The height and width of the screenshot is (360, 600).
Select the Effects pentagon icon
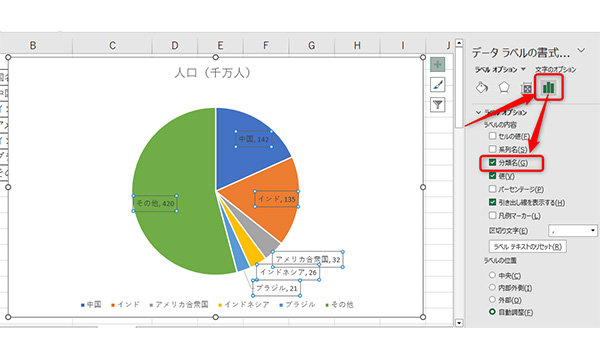click(x=504, y=88)
